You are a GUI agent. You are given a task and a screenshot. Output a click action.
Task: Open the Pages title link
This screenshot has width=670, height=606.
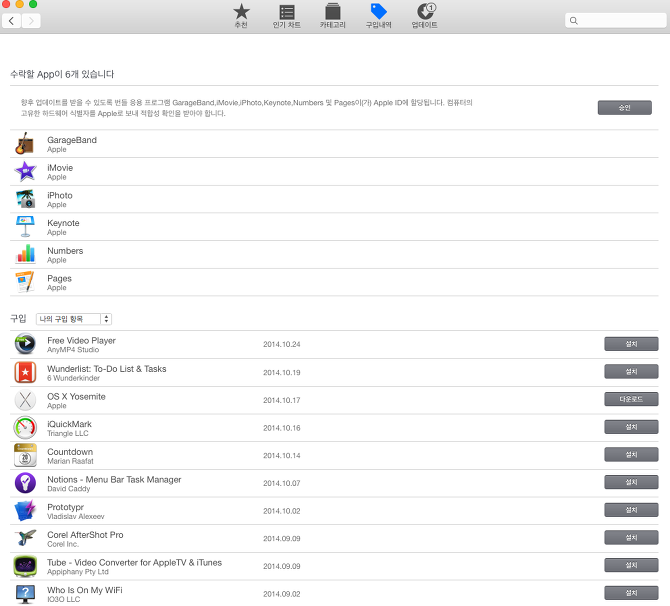click(59, 279)
